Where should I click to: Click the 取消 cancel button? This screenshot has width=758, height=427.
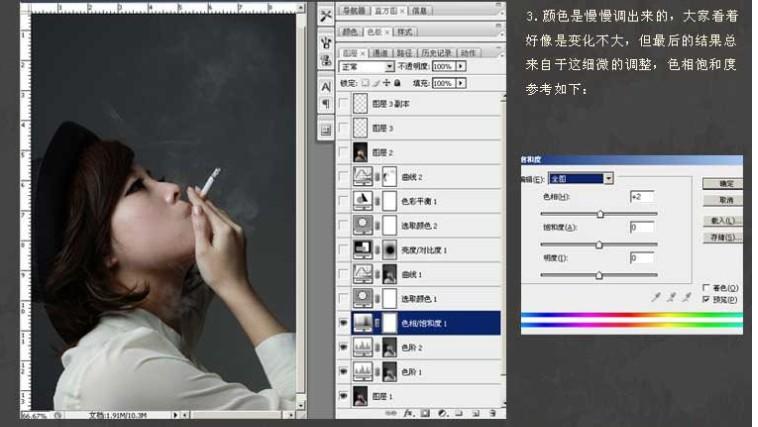coord(723,200)
